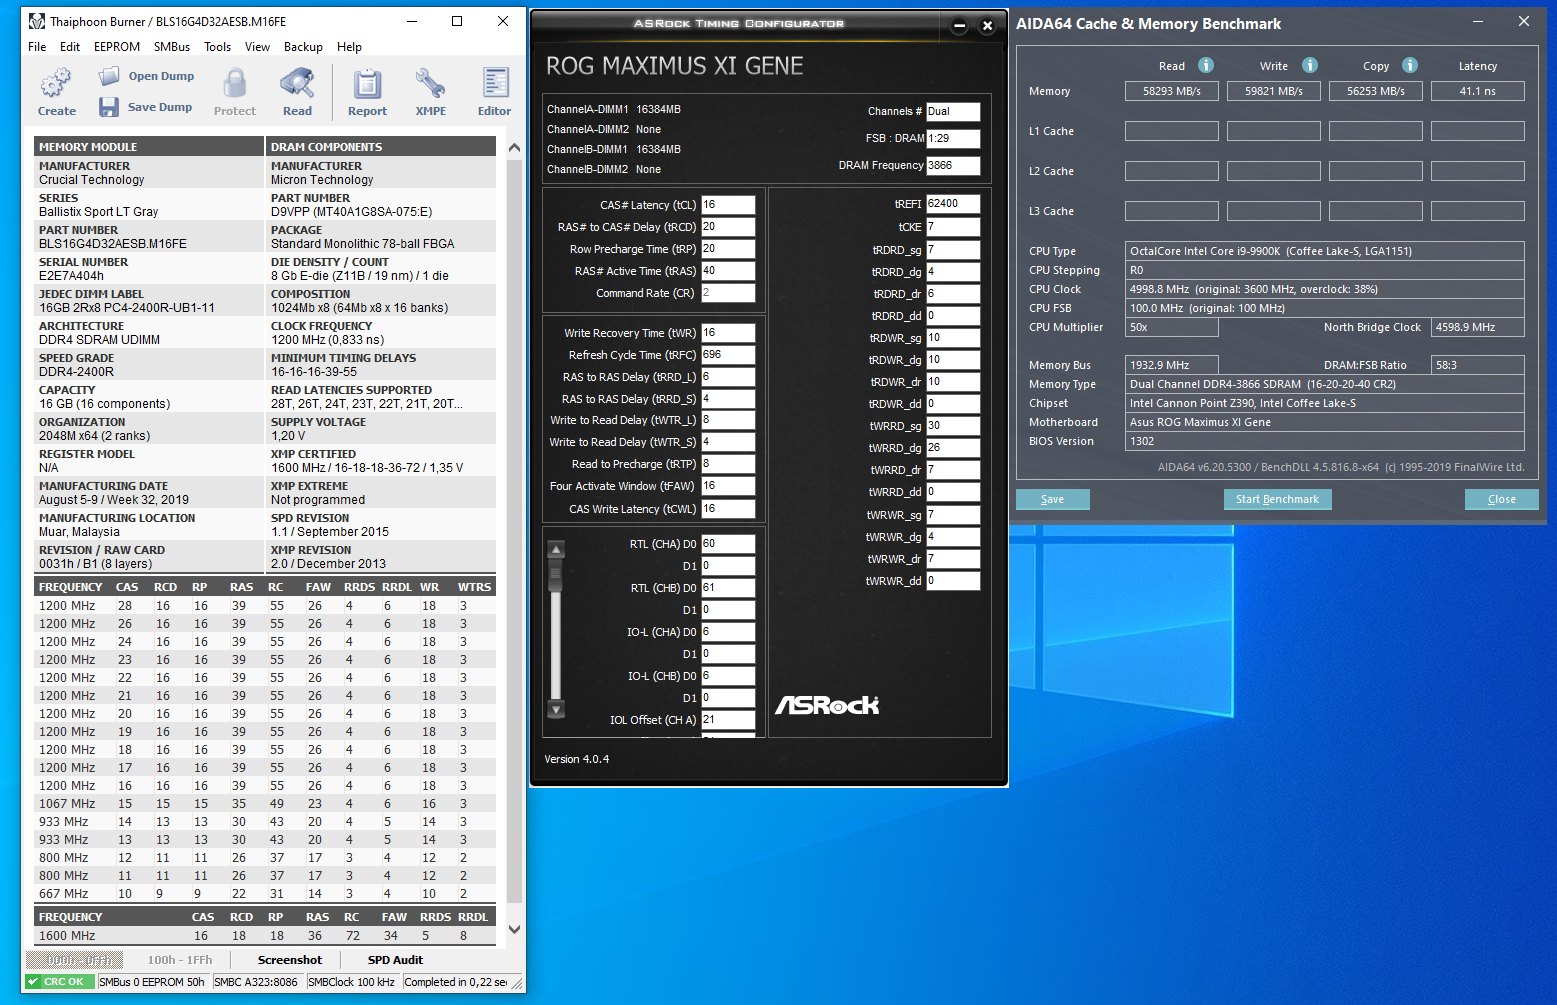The image size is (1557, 1005).
Task: Click the tREFI value field
Action: click(952, 204)
